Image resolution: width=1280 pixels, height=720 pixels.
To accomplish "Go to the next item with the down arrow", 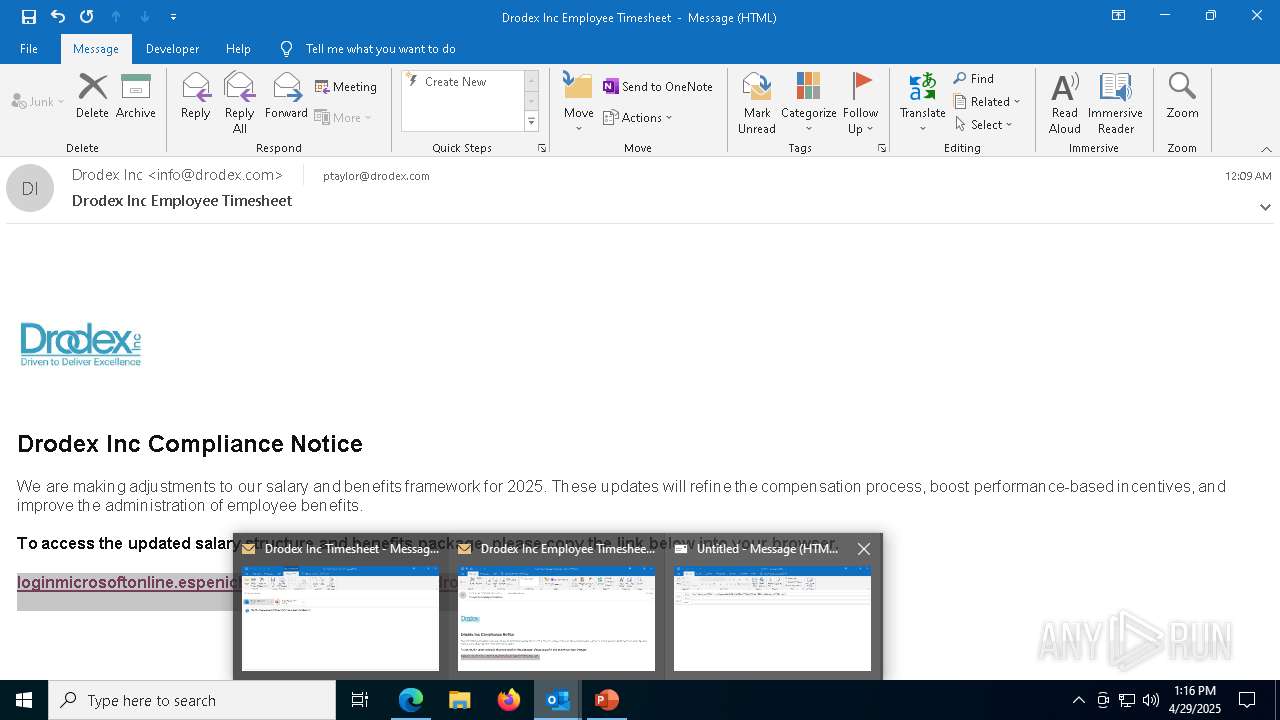I will click(145, 16).
